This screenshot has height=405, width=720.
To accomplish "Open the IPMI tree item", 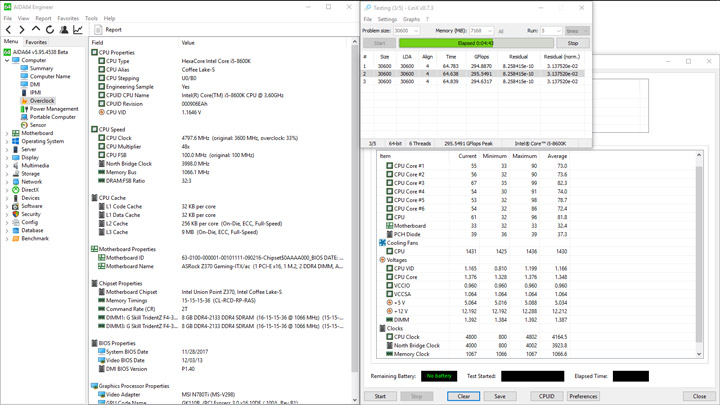I will (x=35, y=92).
